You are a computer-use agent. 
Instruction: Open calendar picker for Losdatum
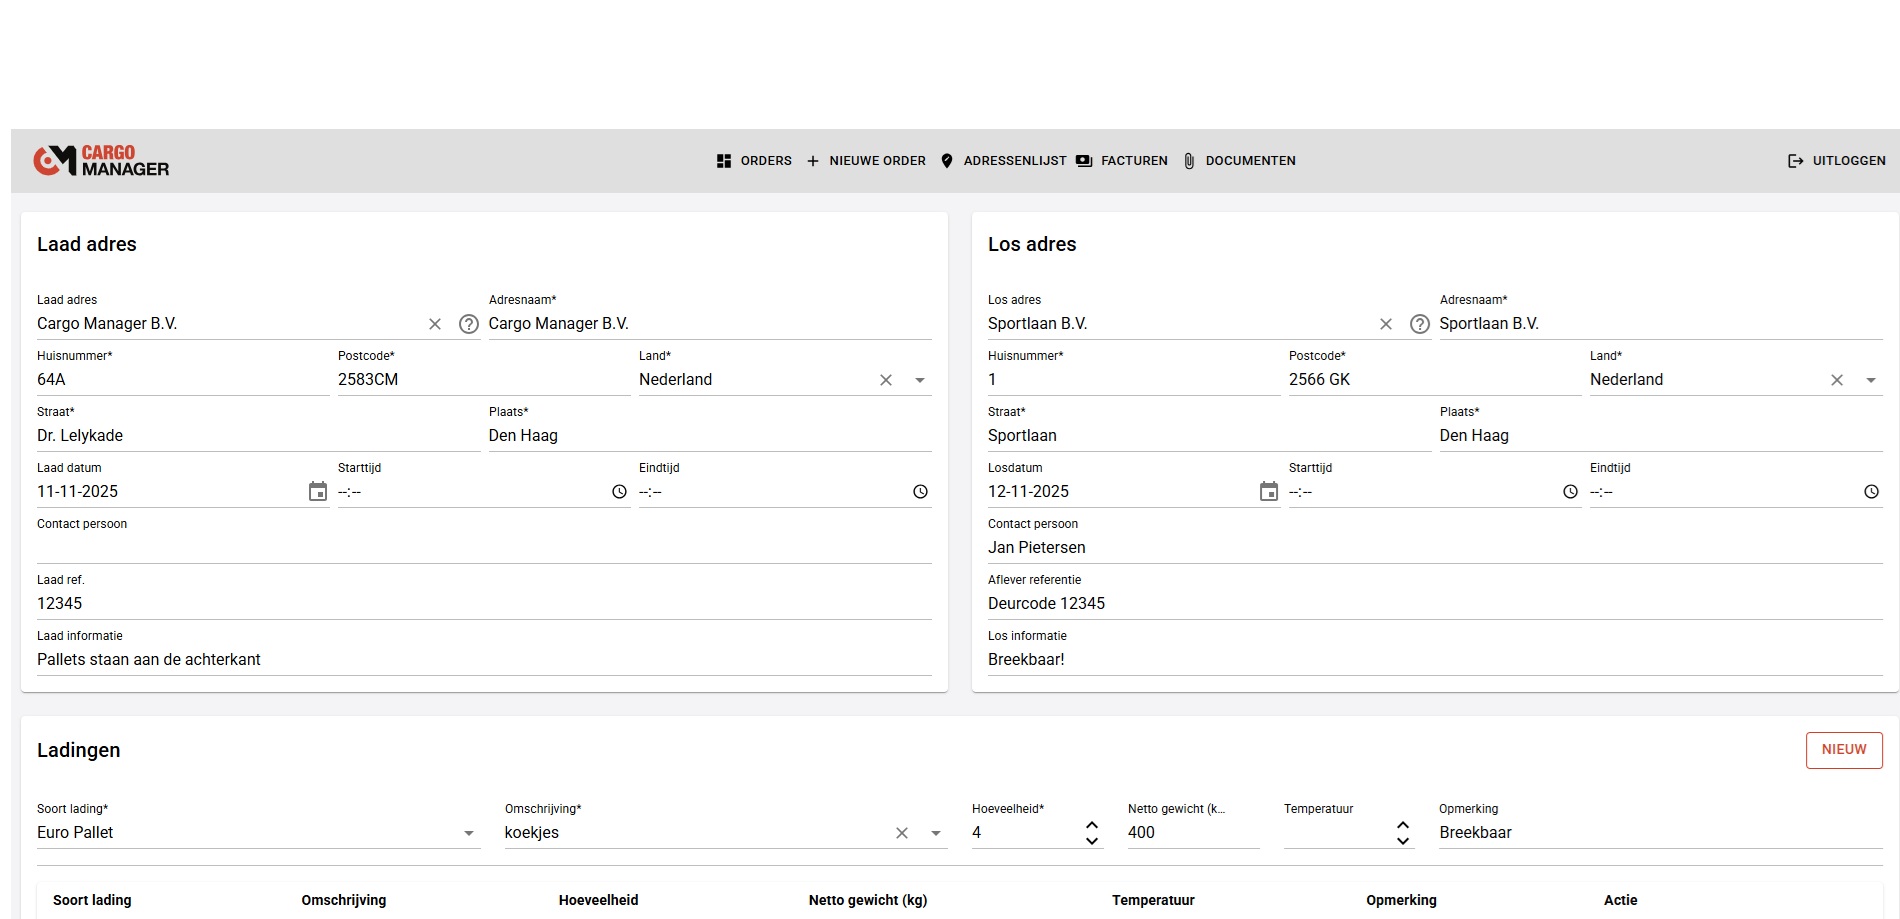tap(1269, 491)
